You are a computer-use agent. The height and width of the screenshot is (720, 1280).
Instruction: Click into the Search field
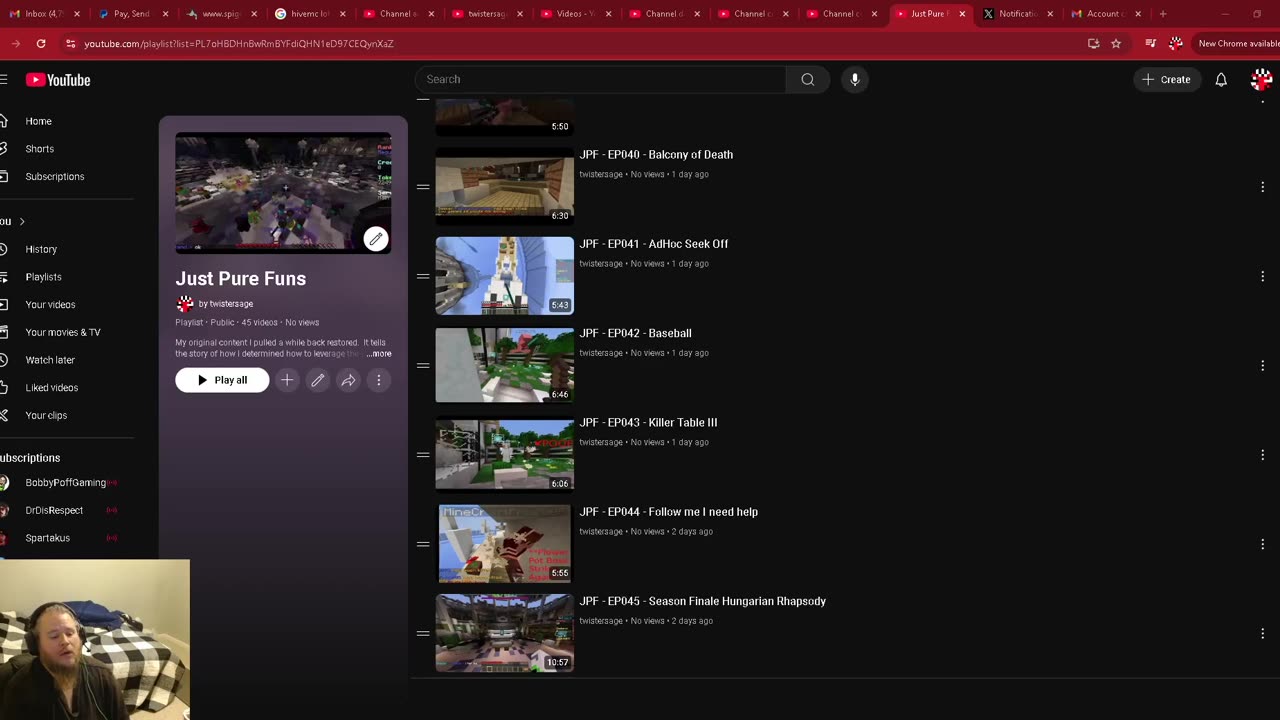600,79
